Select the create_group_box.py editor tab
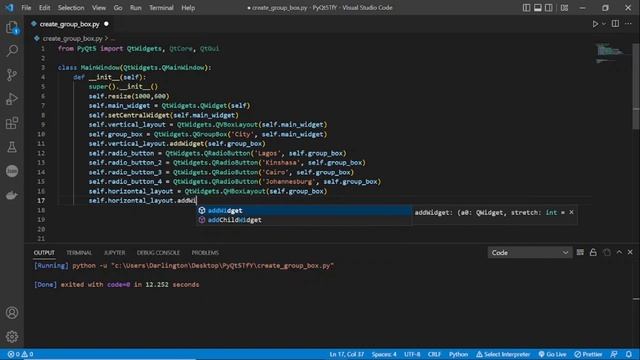Screen dimensions: 640x360 (x=69, y=24)
